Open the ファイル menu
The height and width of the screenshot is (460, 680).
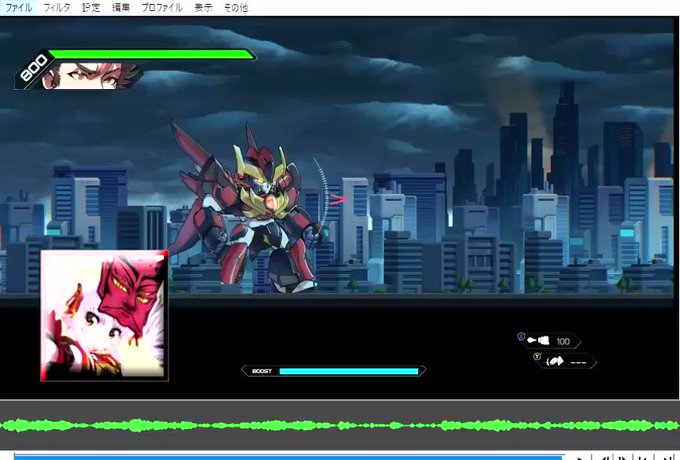19,7
